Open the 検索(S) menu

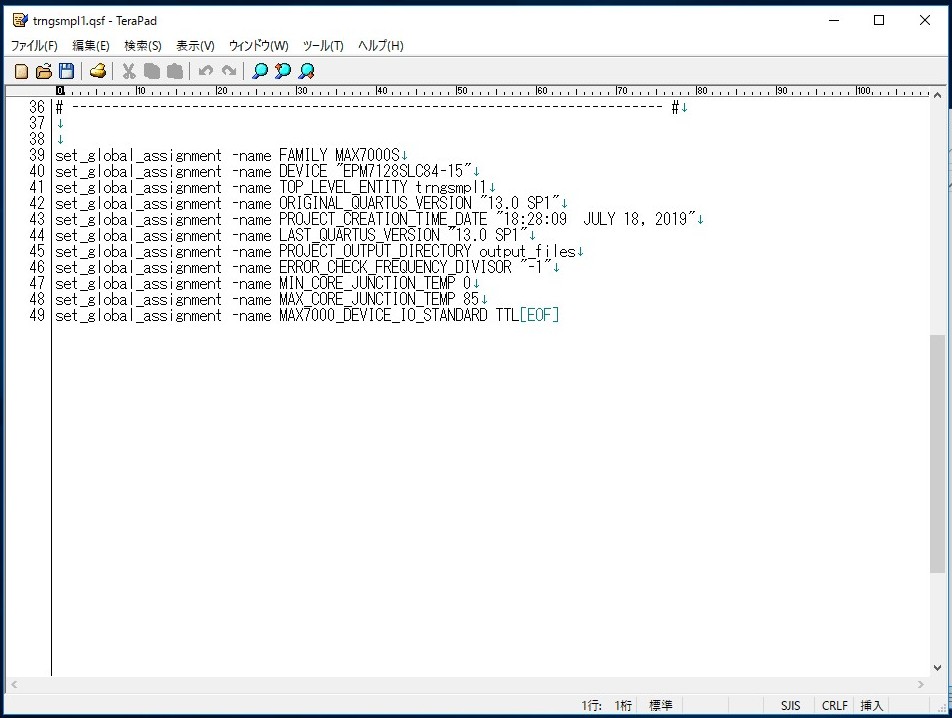tap(143, 46)
